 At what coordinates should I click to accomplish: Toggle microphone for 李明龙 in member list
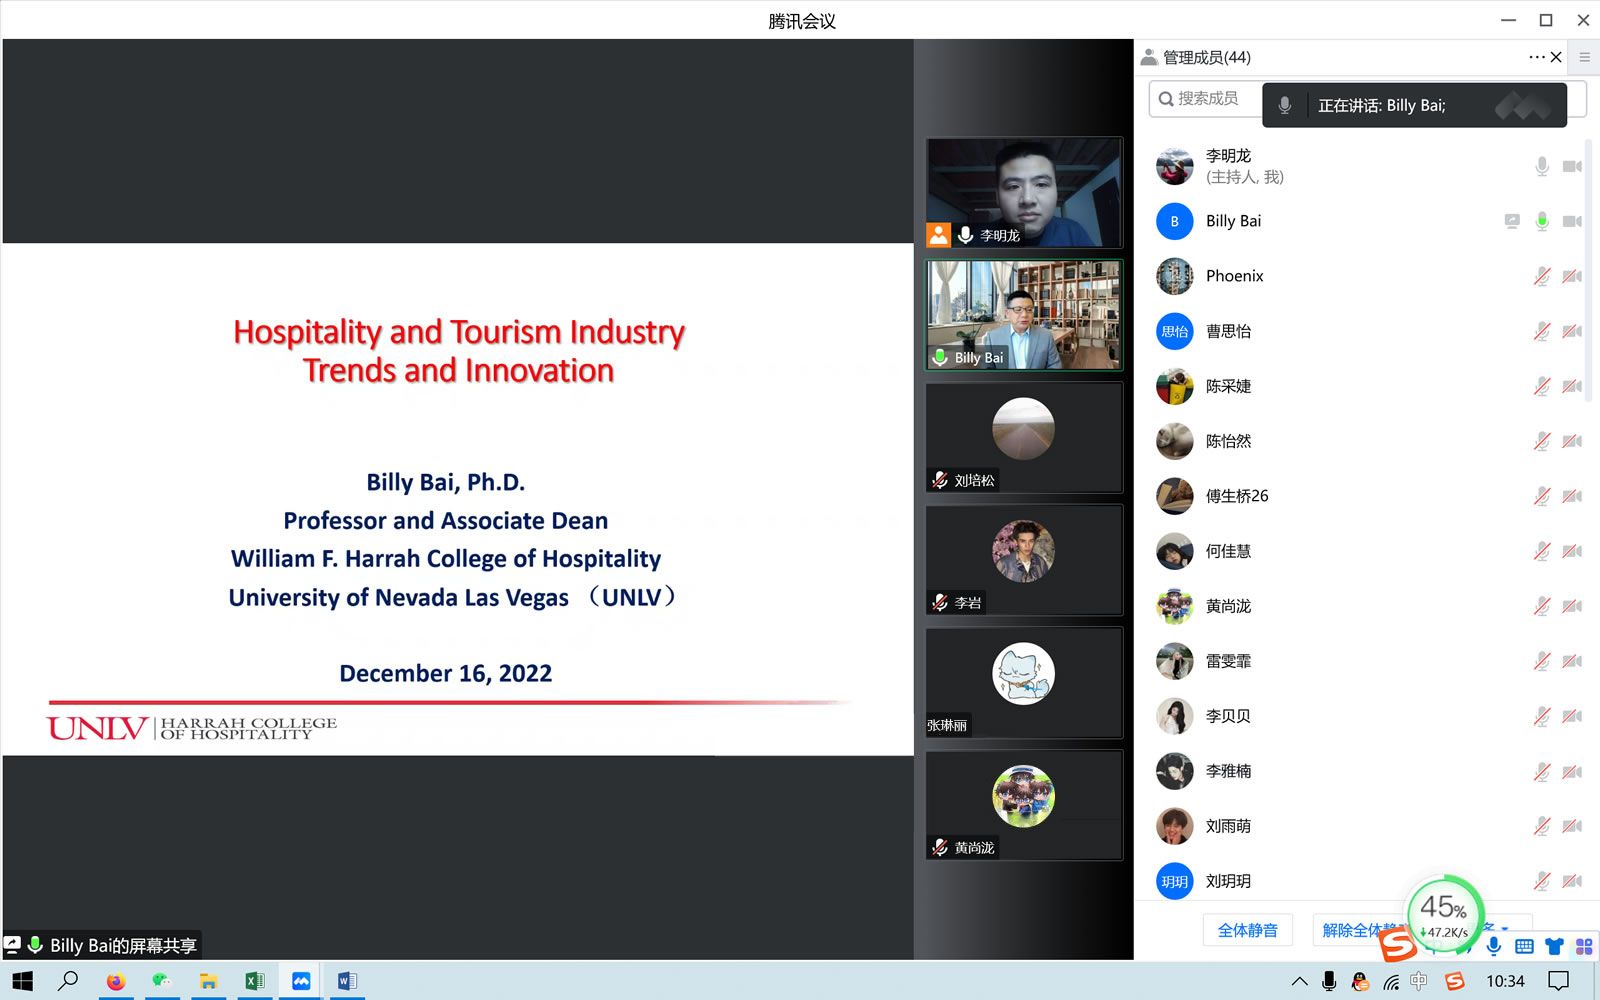pyautogui.click(x=1542, y=166)
